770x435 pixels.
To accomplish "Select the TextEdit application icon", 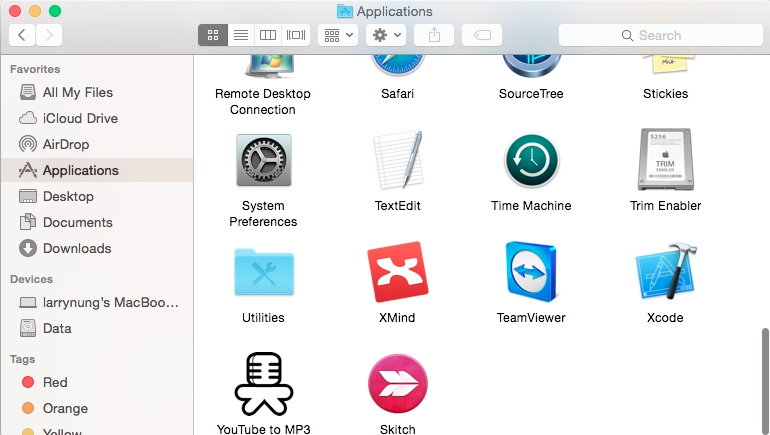I will tap(398, 160).
